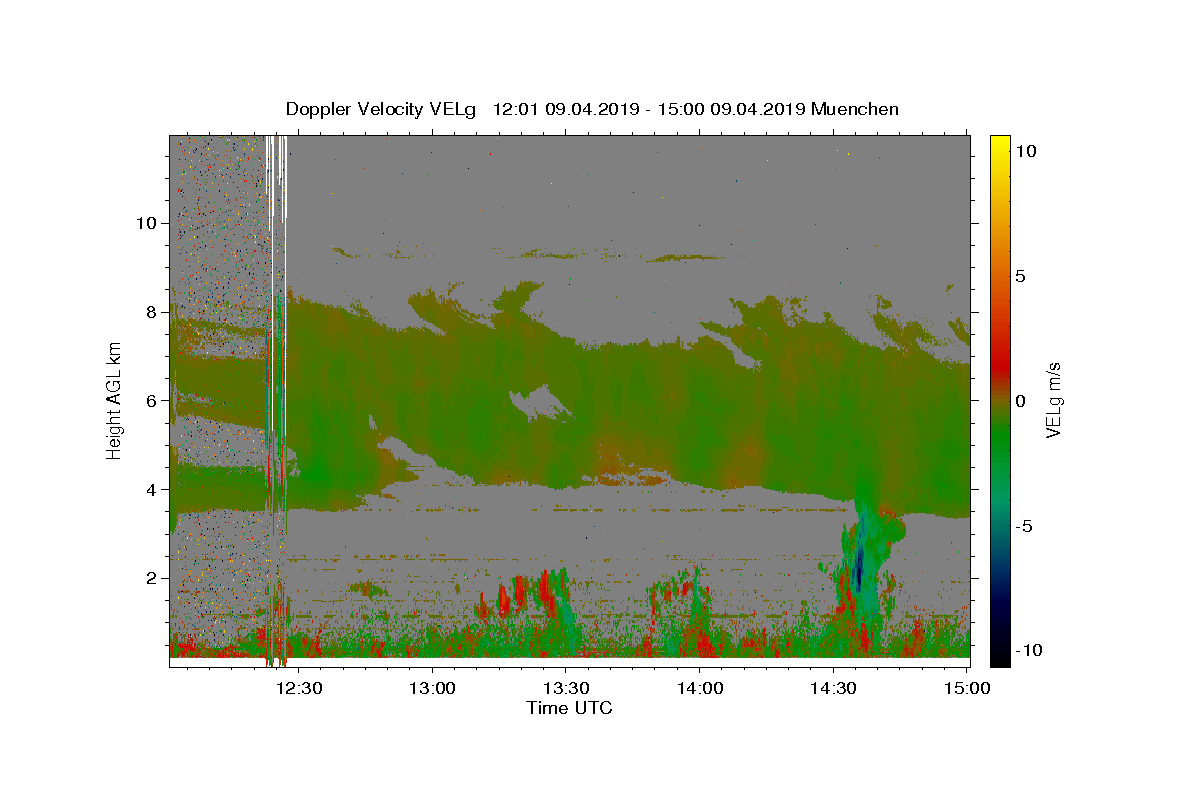
Task: Click the 13:00 time axis tick label
Action: (x=433, y=688)
